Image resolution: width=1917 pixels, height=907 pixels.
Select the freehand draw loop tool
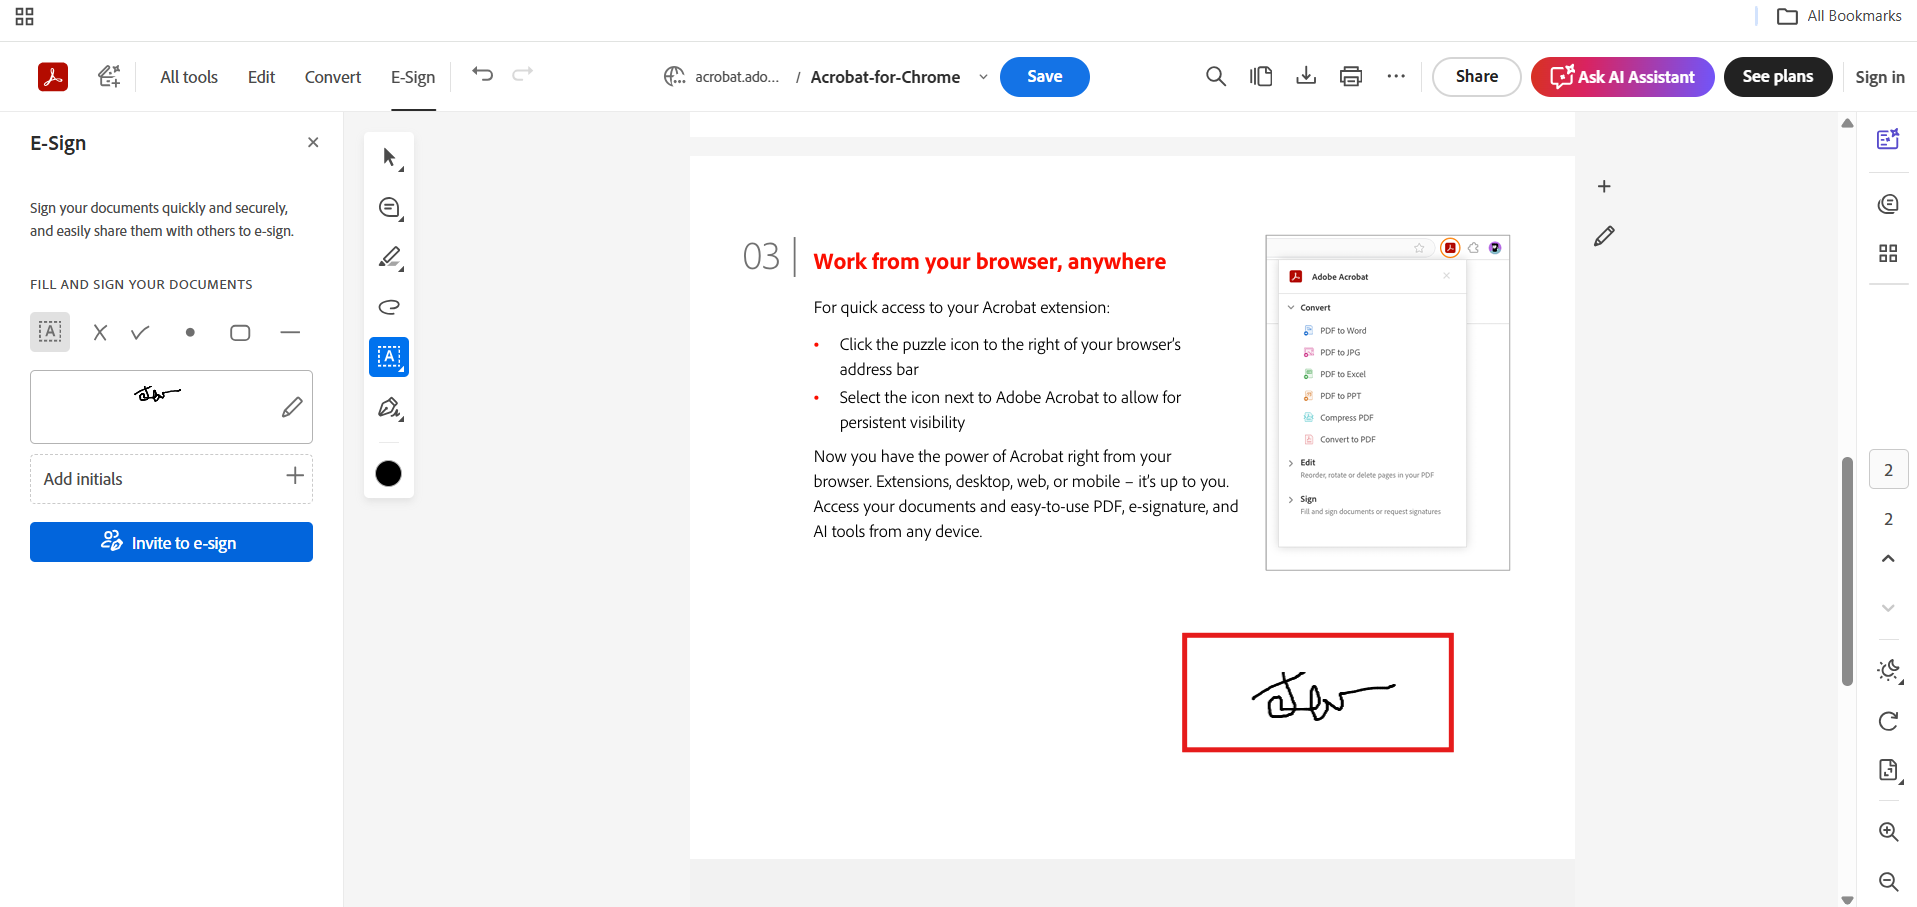coord(389,307)
